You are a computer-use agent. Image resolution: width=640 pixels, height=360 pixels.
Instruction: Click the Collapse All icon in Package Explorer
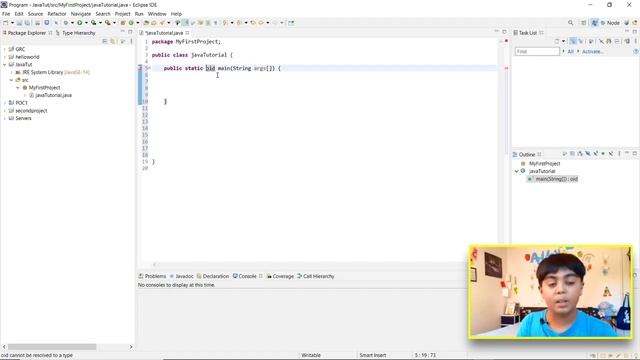(105, 41)
